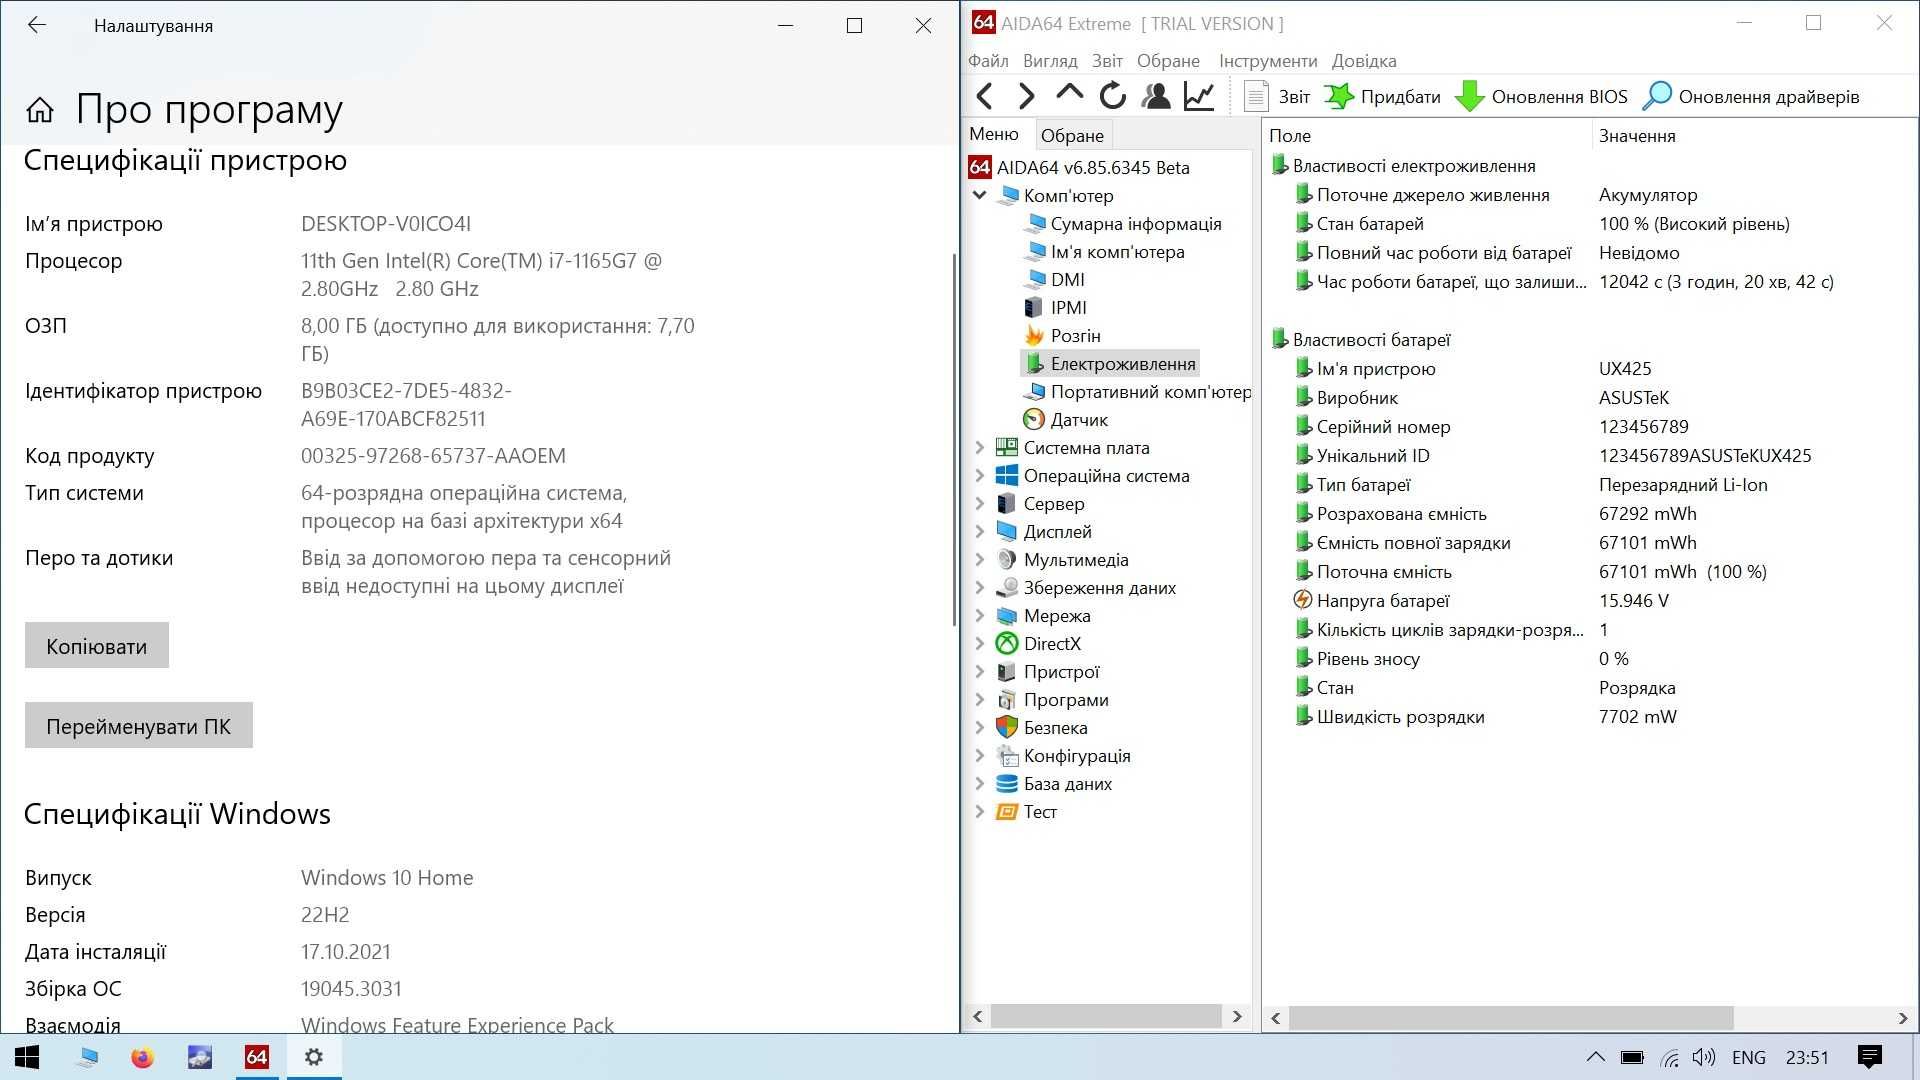Go back with AIDA64 left arrow
Image resolution: width=1920 pixels, height=1080 pixels.
click(985, 96)
